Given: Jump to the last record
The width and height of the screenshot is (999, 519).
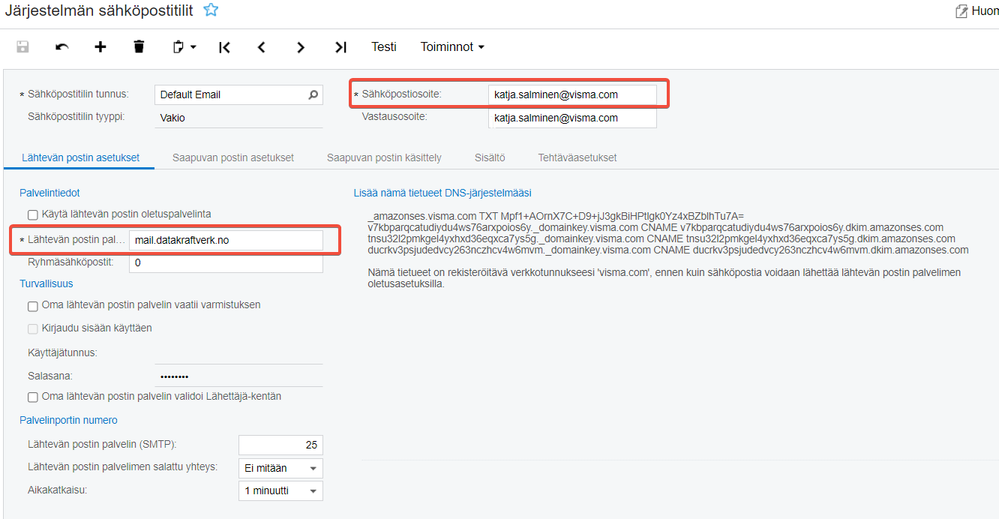Looking at the screenshot, I should (341, 47).
